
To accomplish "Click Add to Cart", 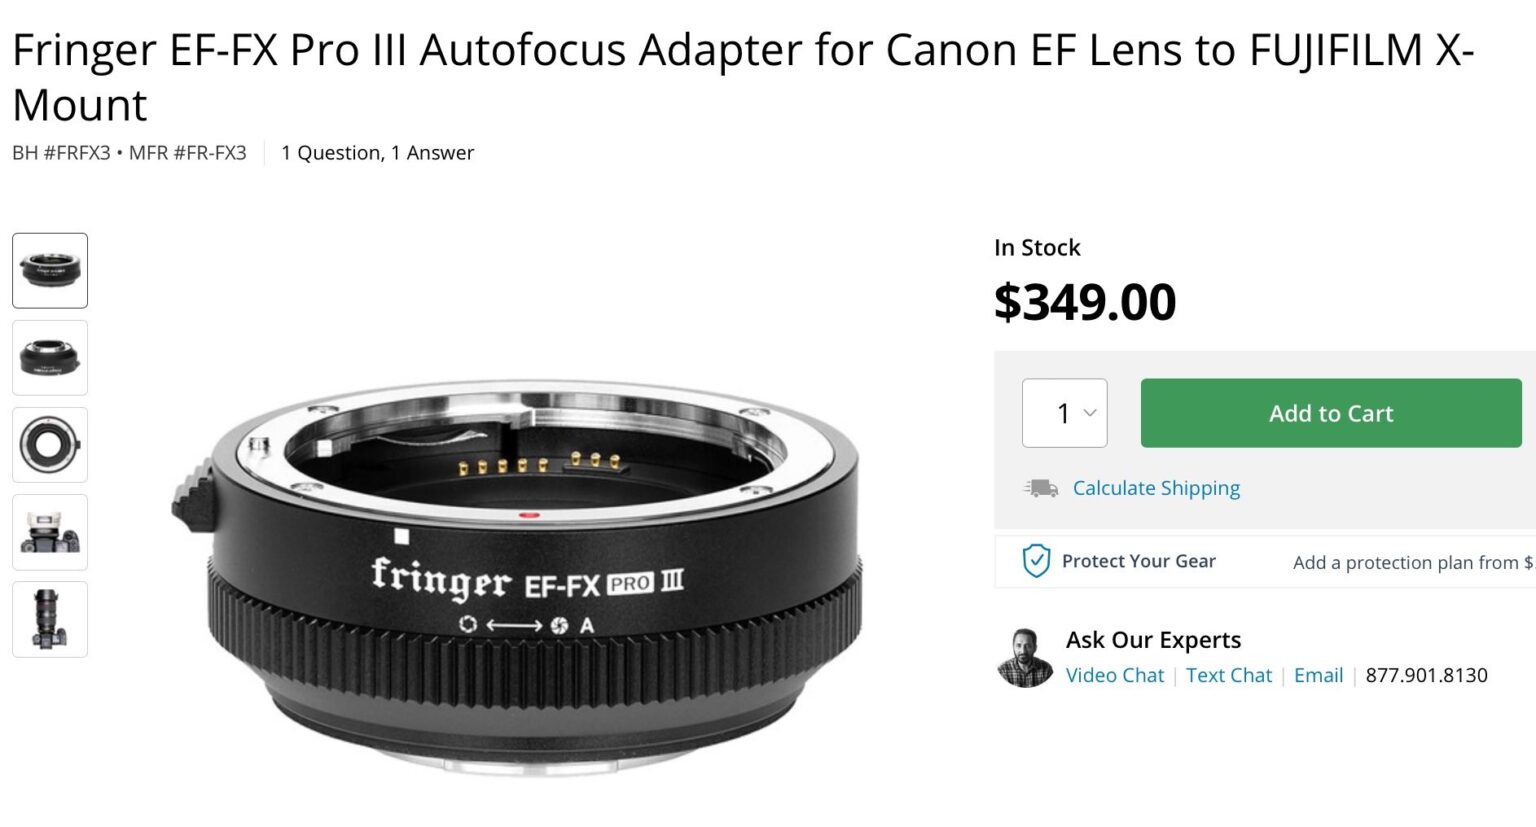I will (x=1330, y=413).
